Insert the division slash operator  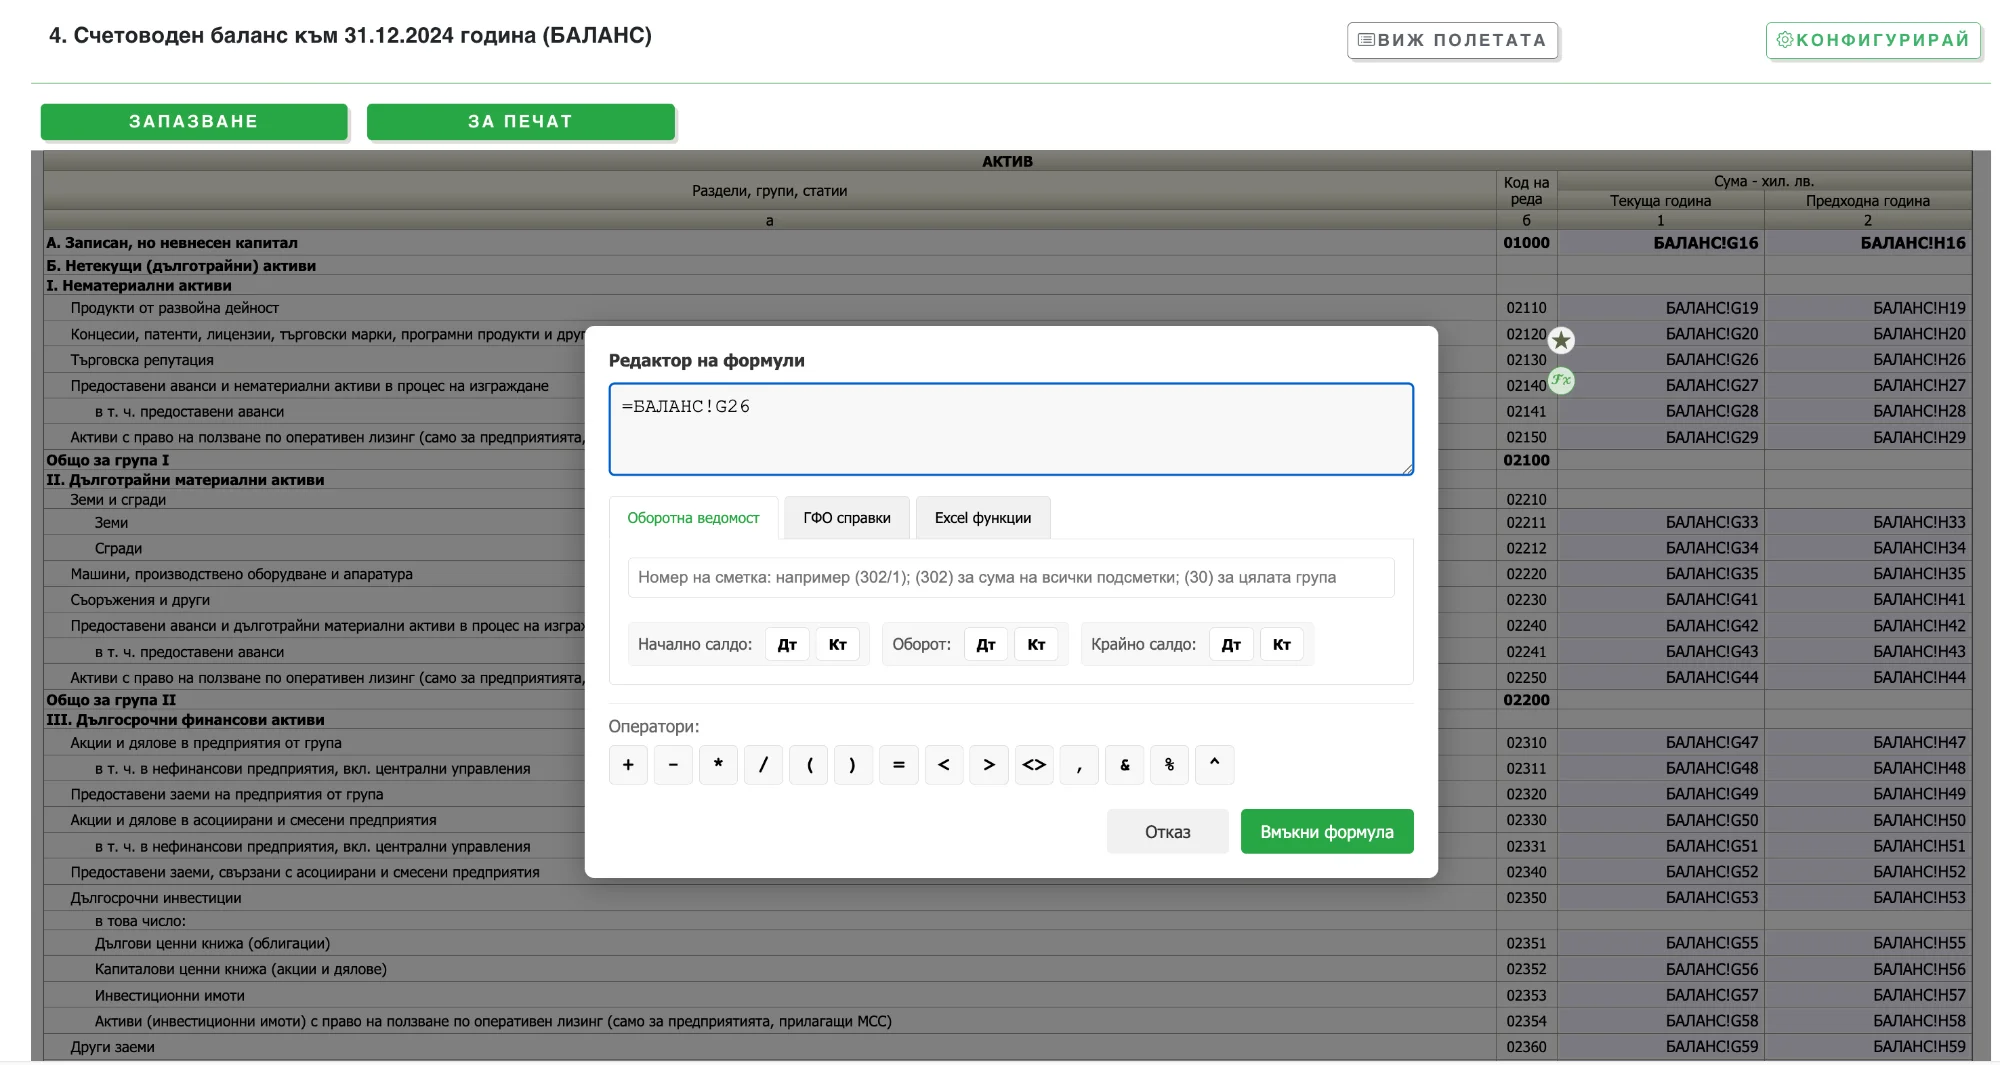pyautogui.click(x=763, y=765)
